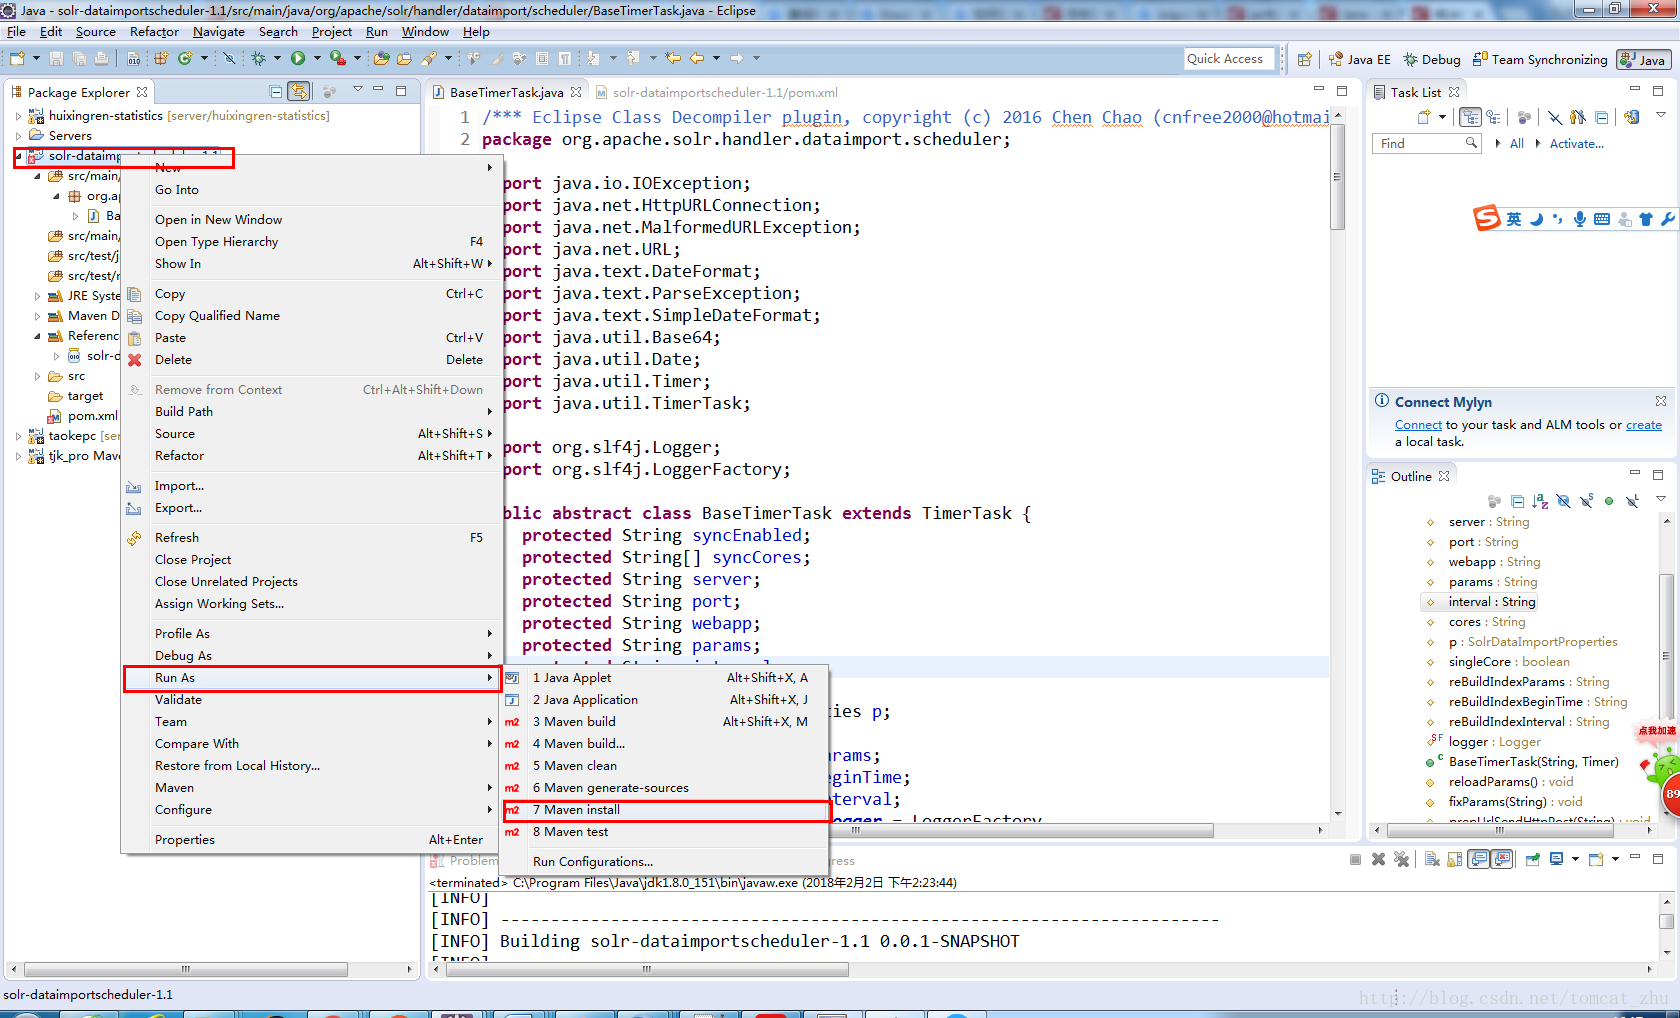Pin the Console view
Screen dimensions: 1680x1018
click(1532, 859)
